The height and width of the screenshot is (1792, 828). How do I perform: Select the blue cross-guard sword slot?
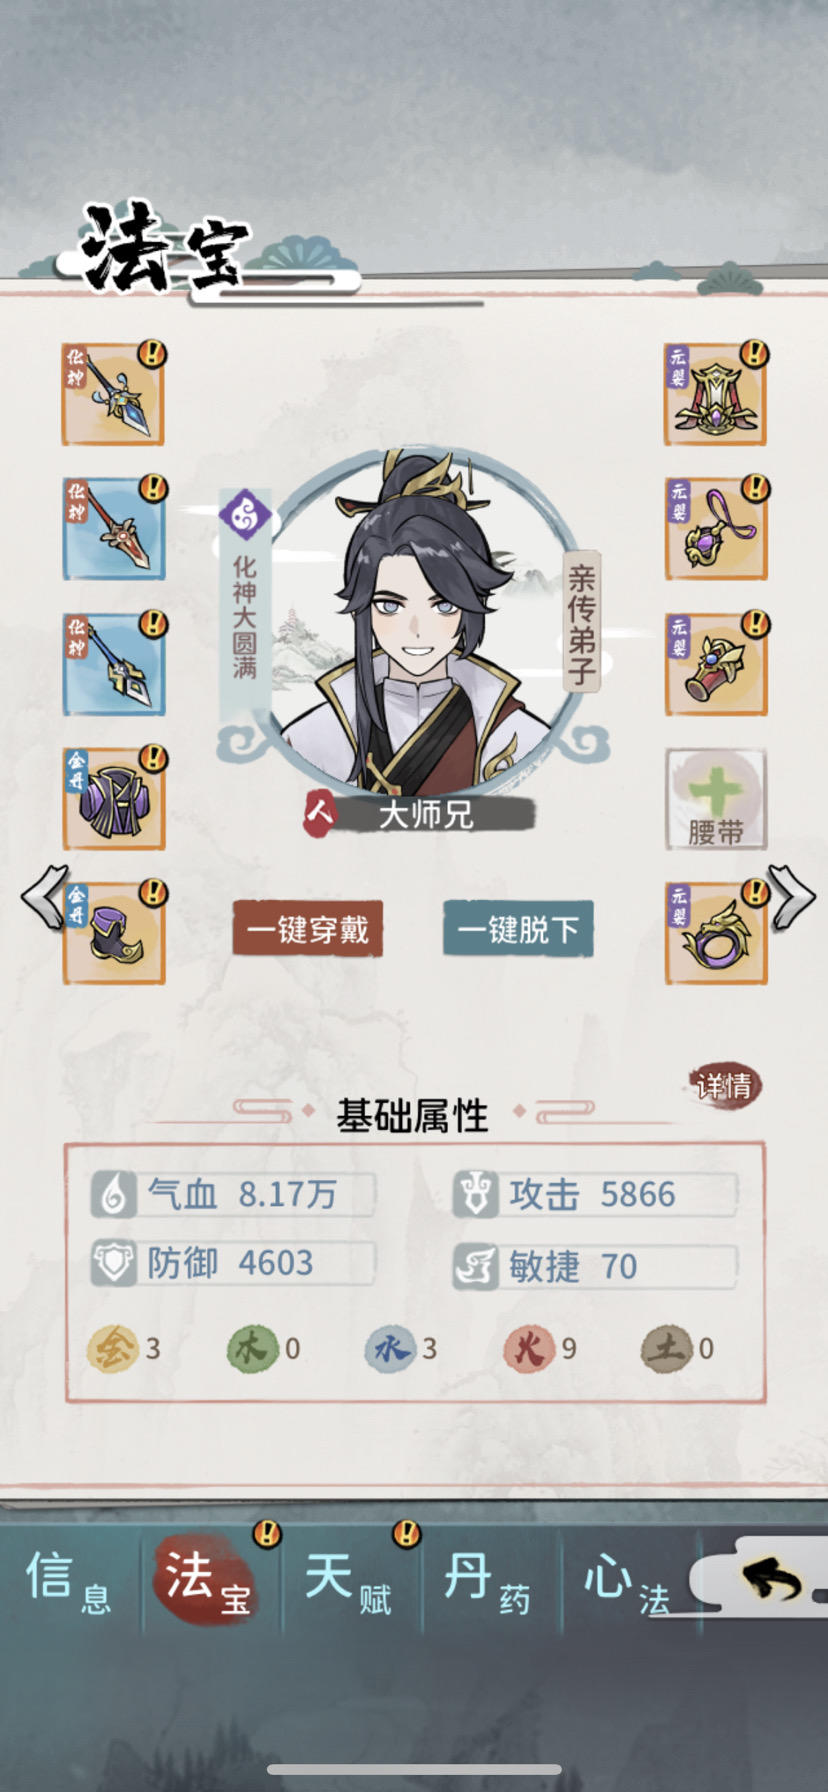coord(113,664)
